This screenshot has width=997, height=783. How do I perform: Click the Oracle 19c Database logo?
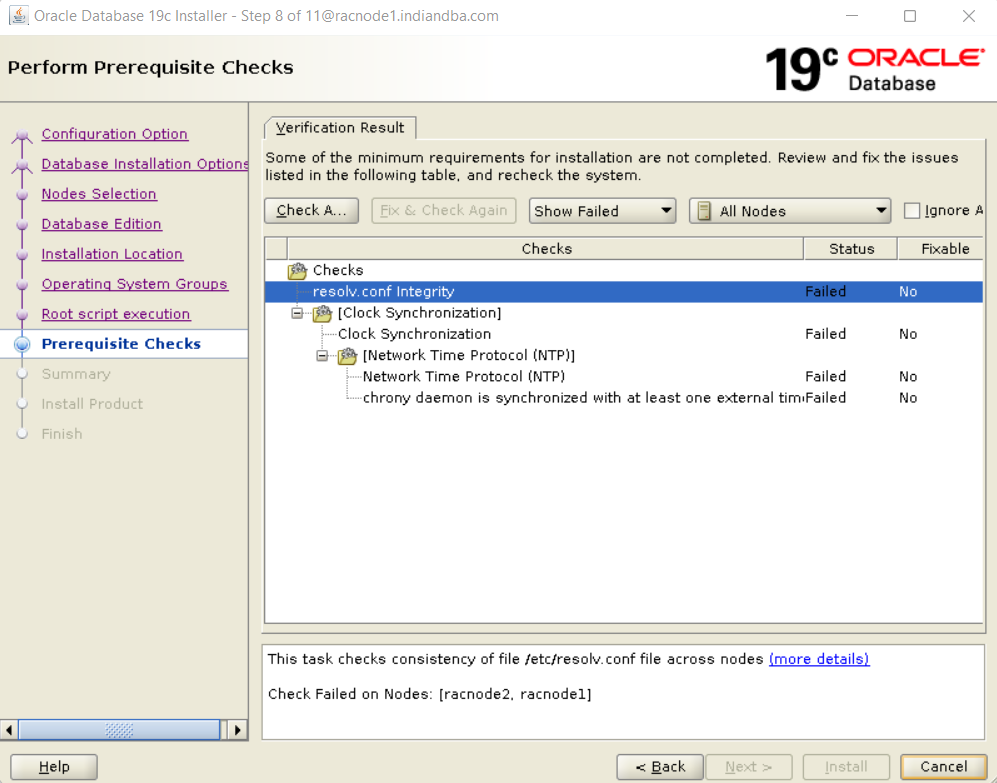pos(874,69)
